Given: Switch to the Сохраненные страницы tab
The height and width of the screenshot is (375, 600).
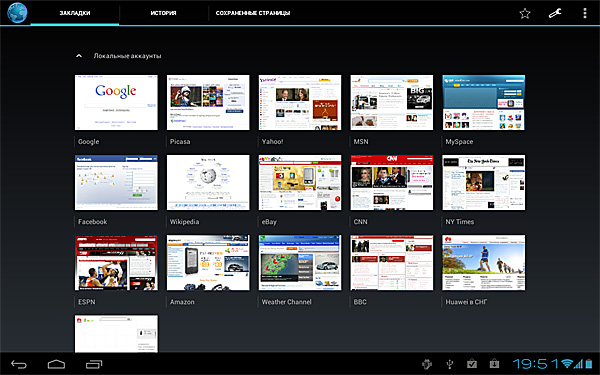Looking at the screenshot, I should (x=253, y=13).
